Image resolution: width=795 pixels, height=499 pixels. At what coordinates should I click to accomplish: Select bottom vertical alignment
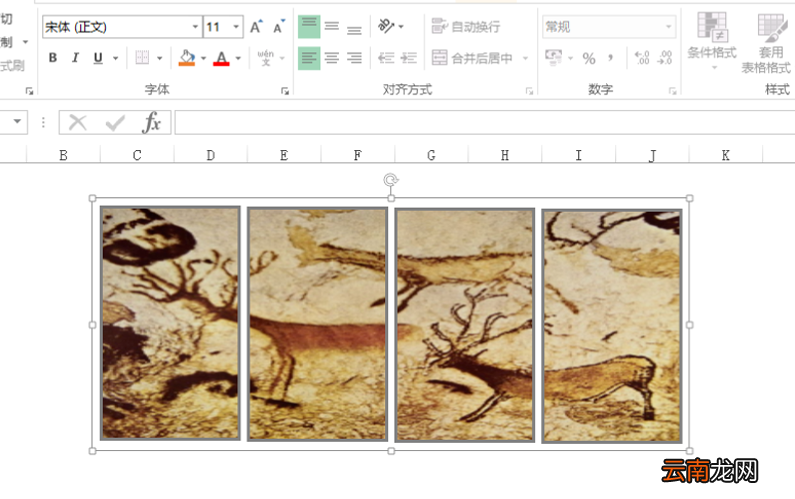coord(354,27)
